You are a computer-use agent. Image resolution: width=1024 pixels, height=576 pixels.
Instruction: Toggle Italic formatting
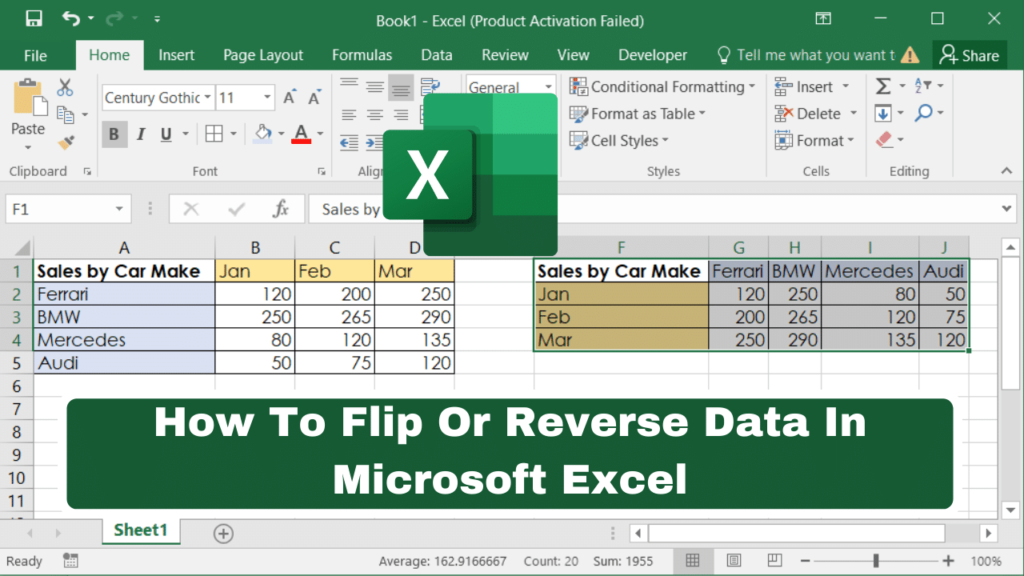click(x=141, y=134)
